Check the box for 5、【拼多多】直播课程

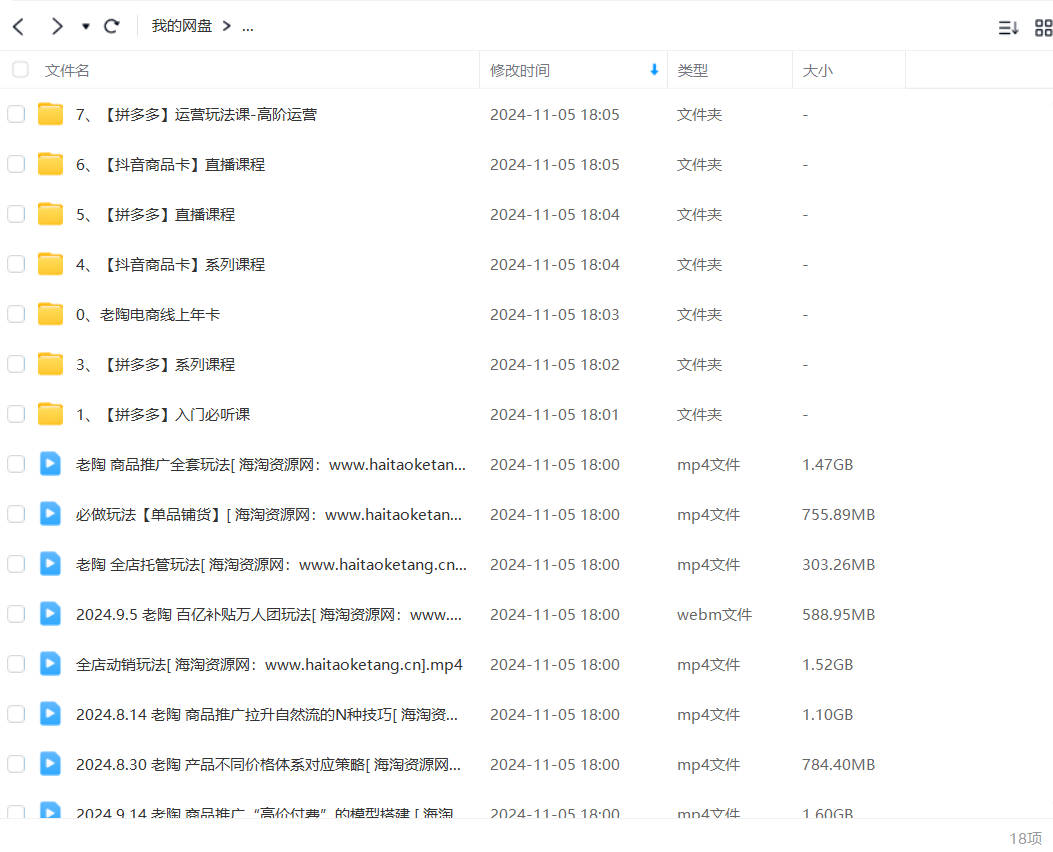(16, 214)
